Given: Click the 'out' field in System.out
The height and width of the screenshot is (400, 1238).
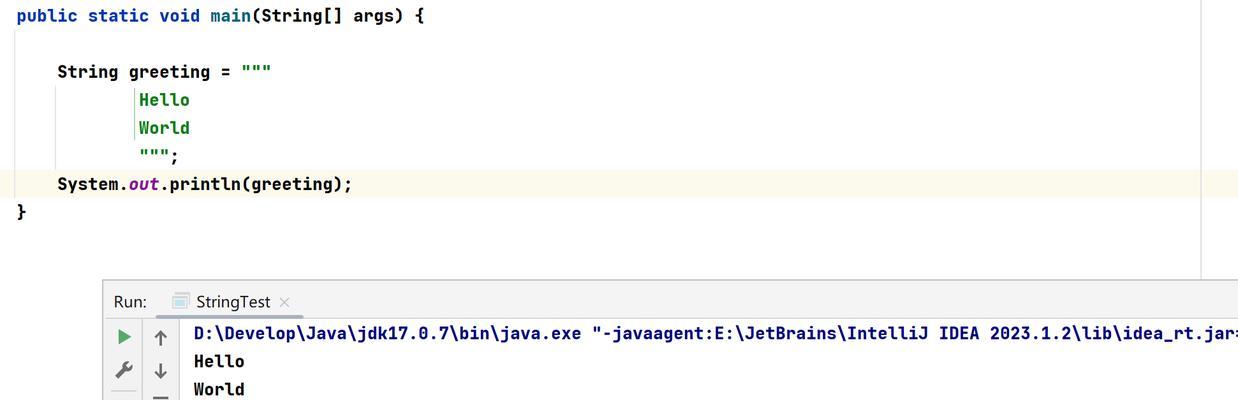Looking at the screenshot, I should (144, 184).
